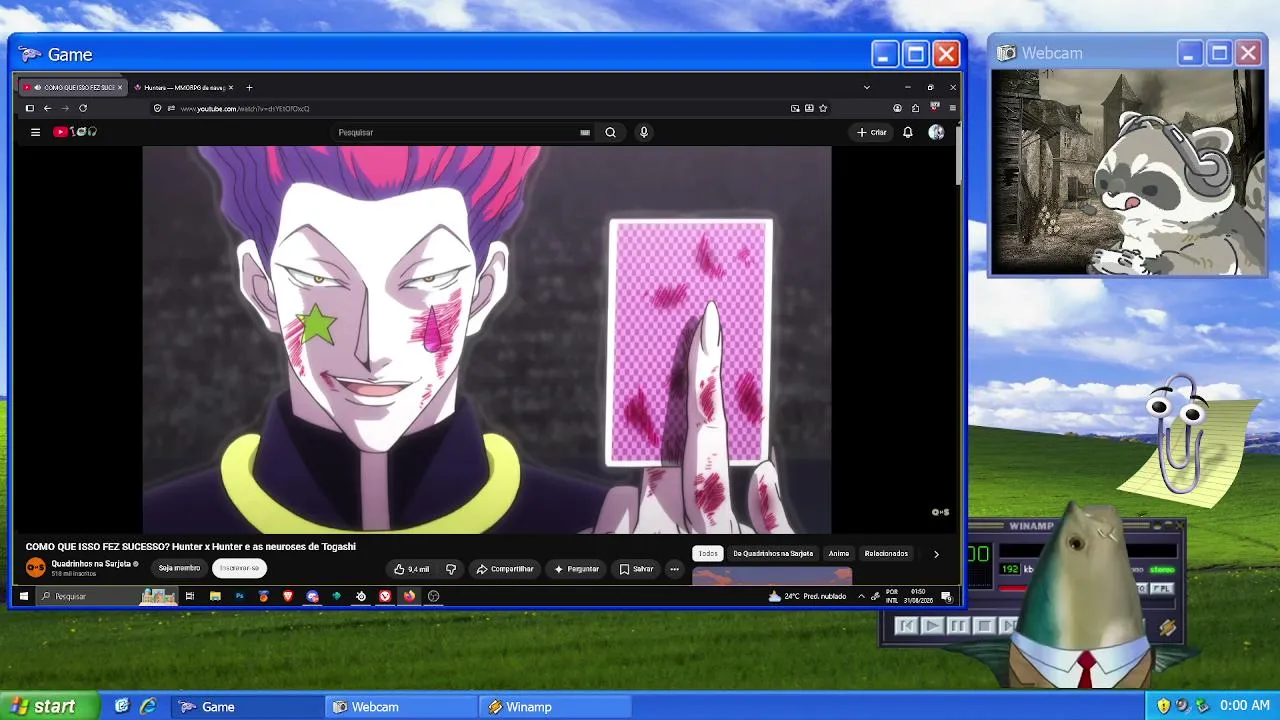The image size is (1280, 720).
Task: Select the Game taskbar button
Action: [247, 707]
